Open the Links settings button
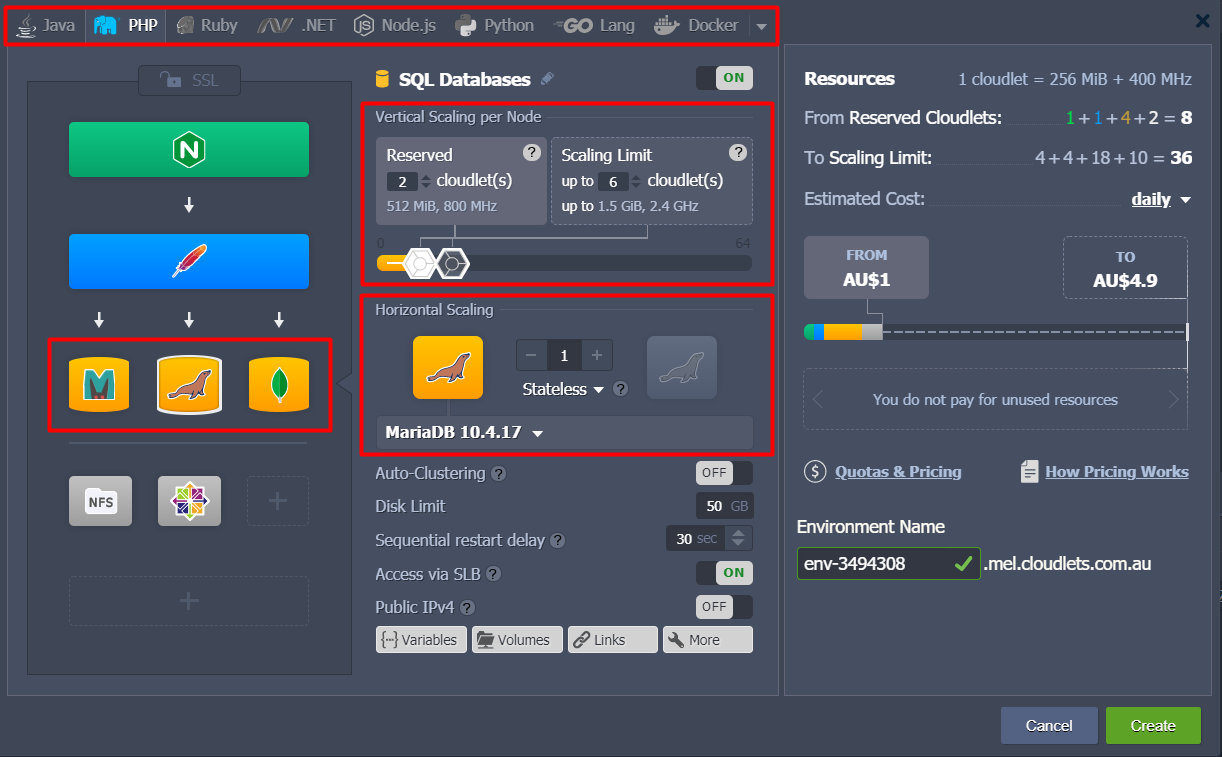The width and height of the screenshot is (1222, 757). [612, 640]
